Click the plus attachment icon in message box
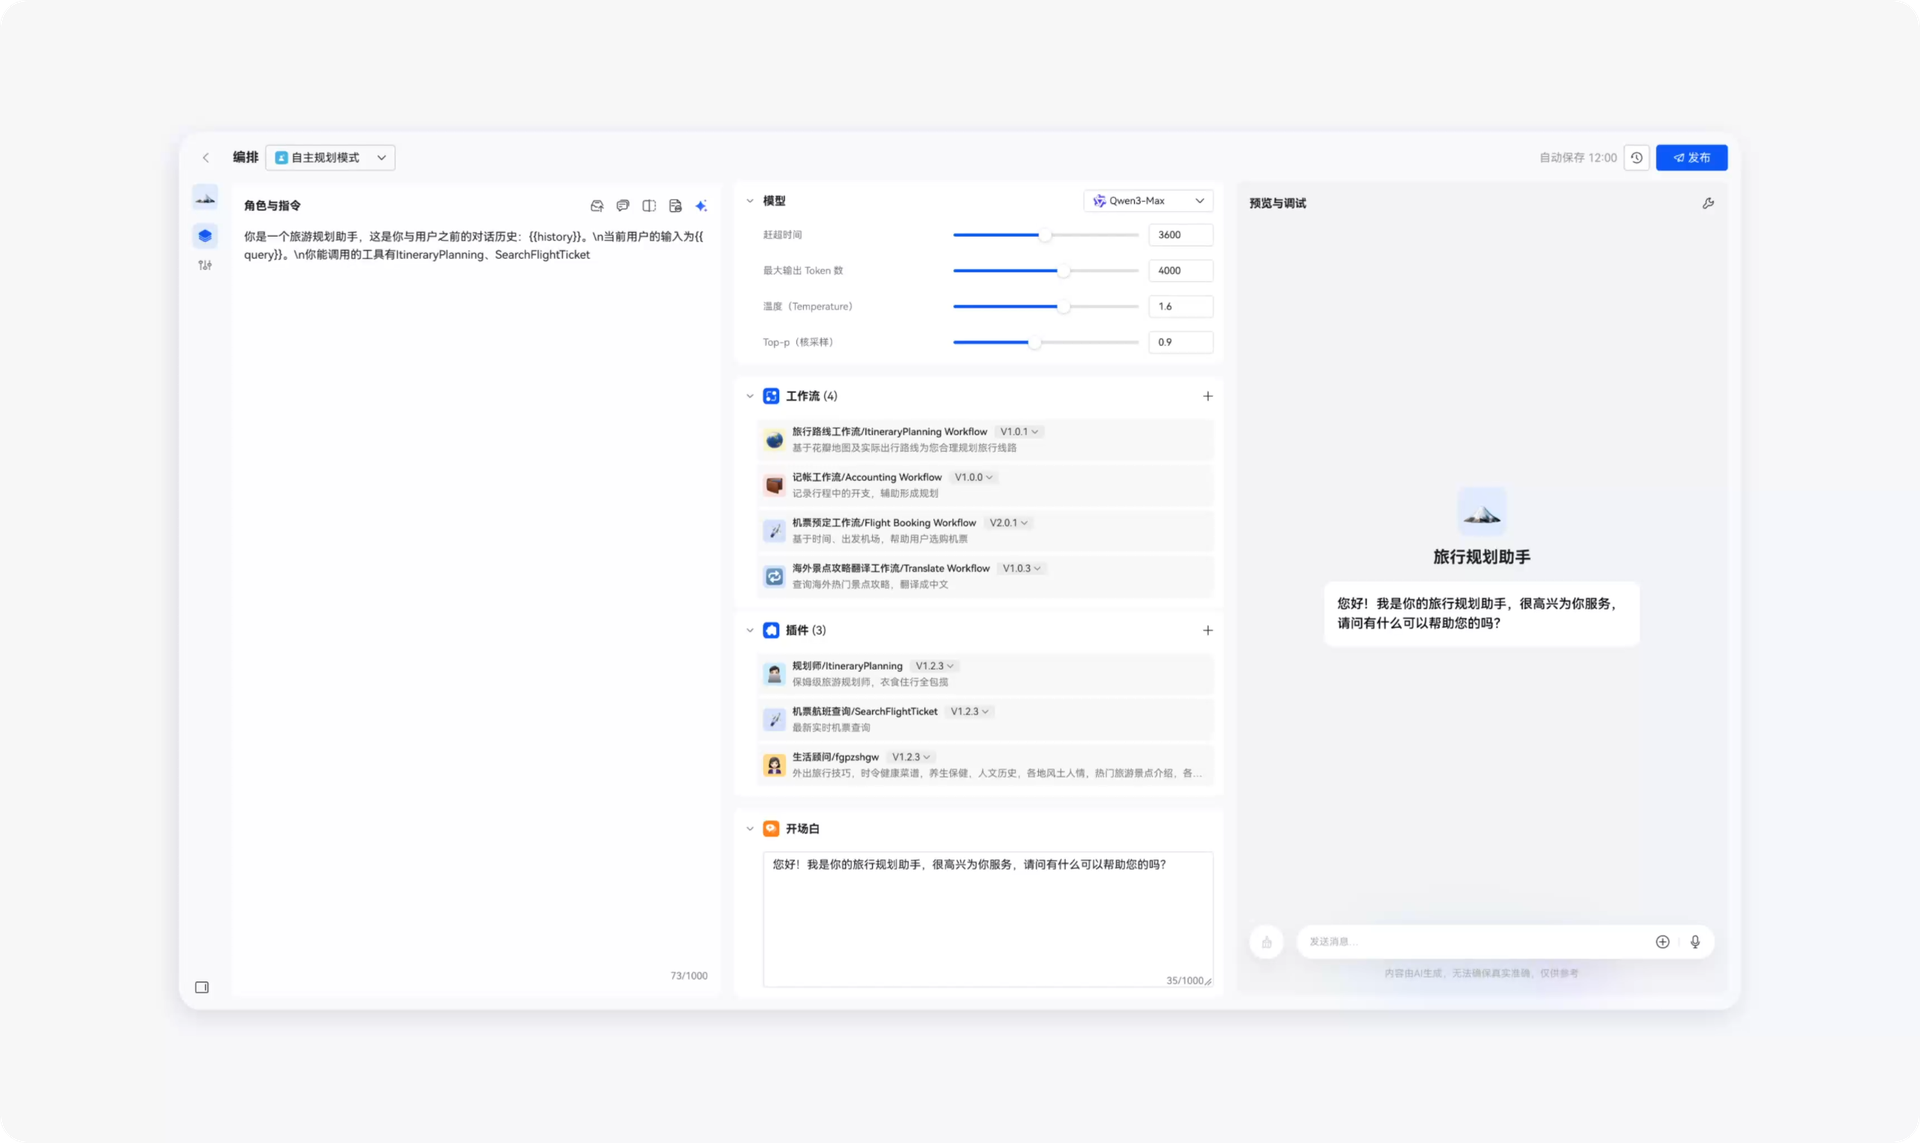 [x=1662, y=942]
